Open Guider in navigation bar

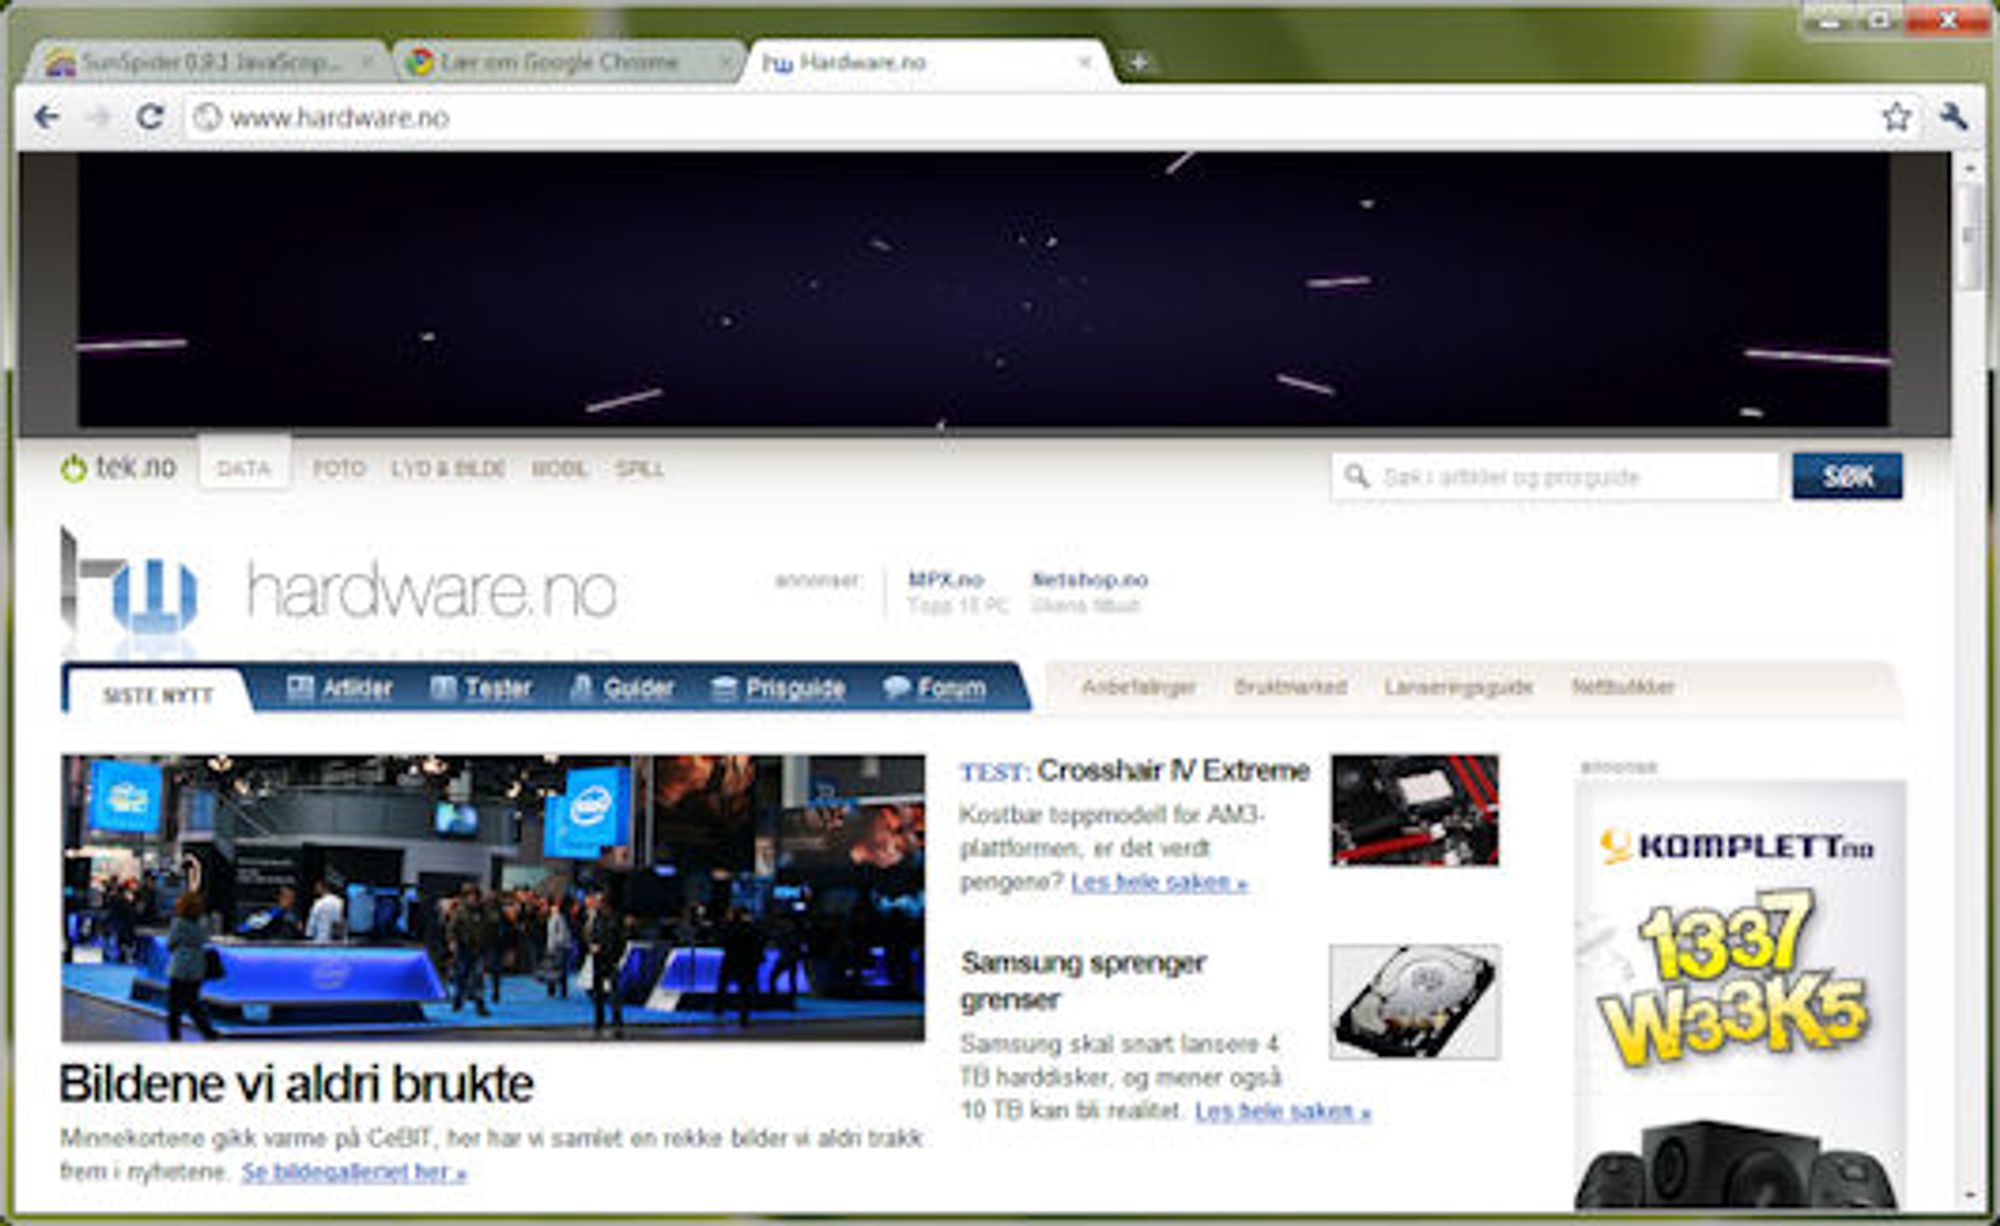(x=638, y=688)
